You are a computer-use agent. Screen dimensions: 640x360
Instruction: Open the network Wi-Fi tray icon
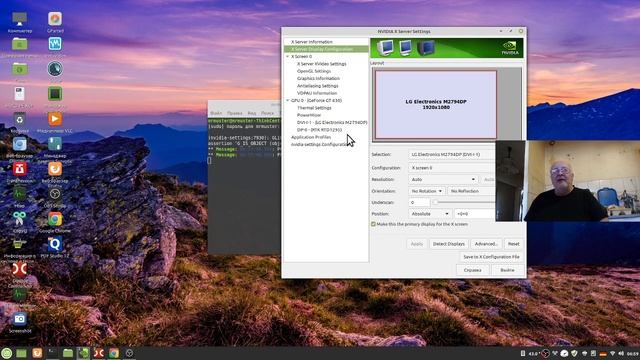pyautogui.click(x=612, y=353)
